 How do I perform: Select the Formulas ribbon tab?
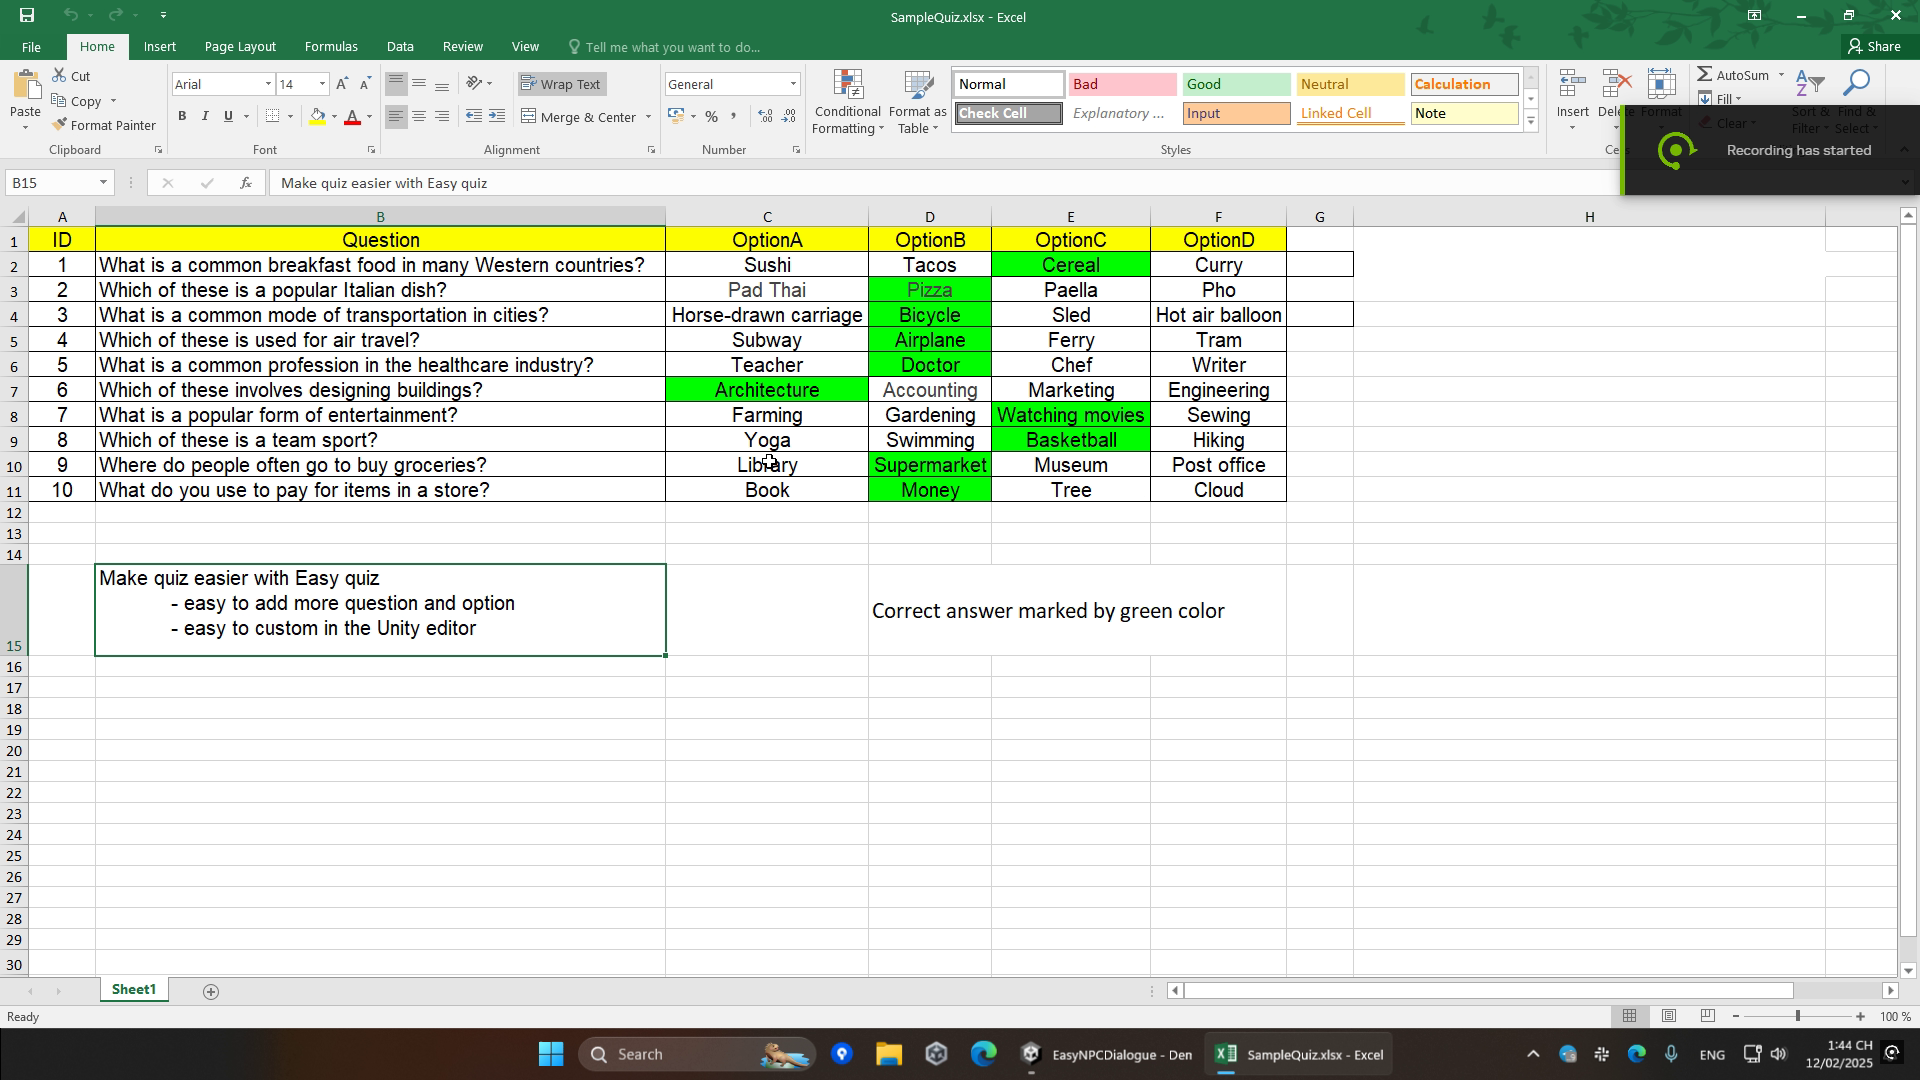click(331, 47)
